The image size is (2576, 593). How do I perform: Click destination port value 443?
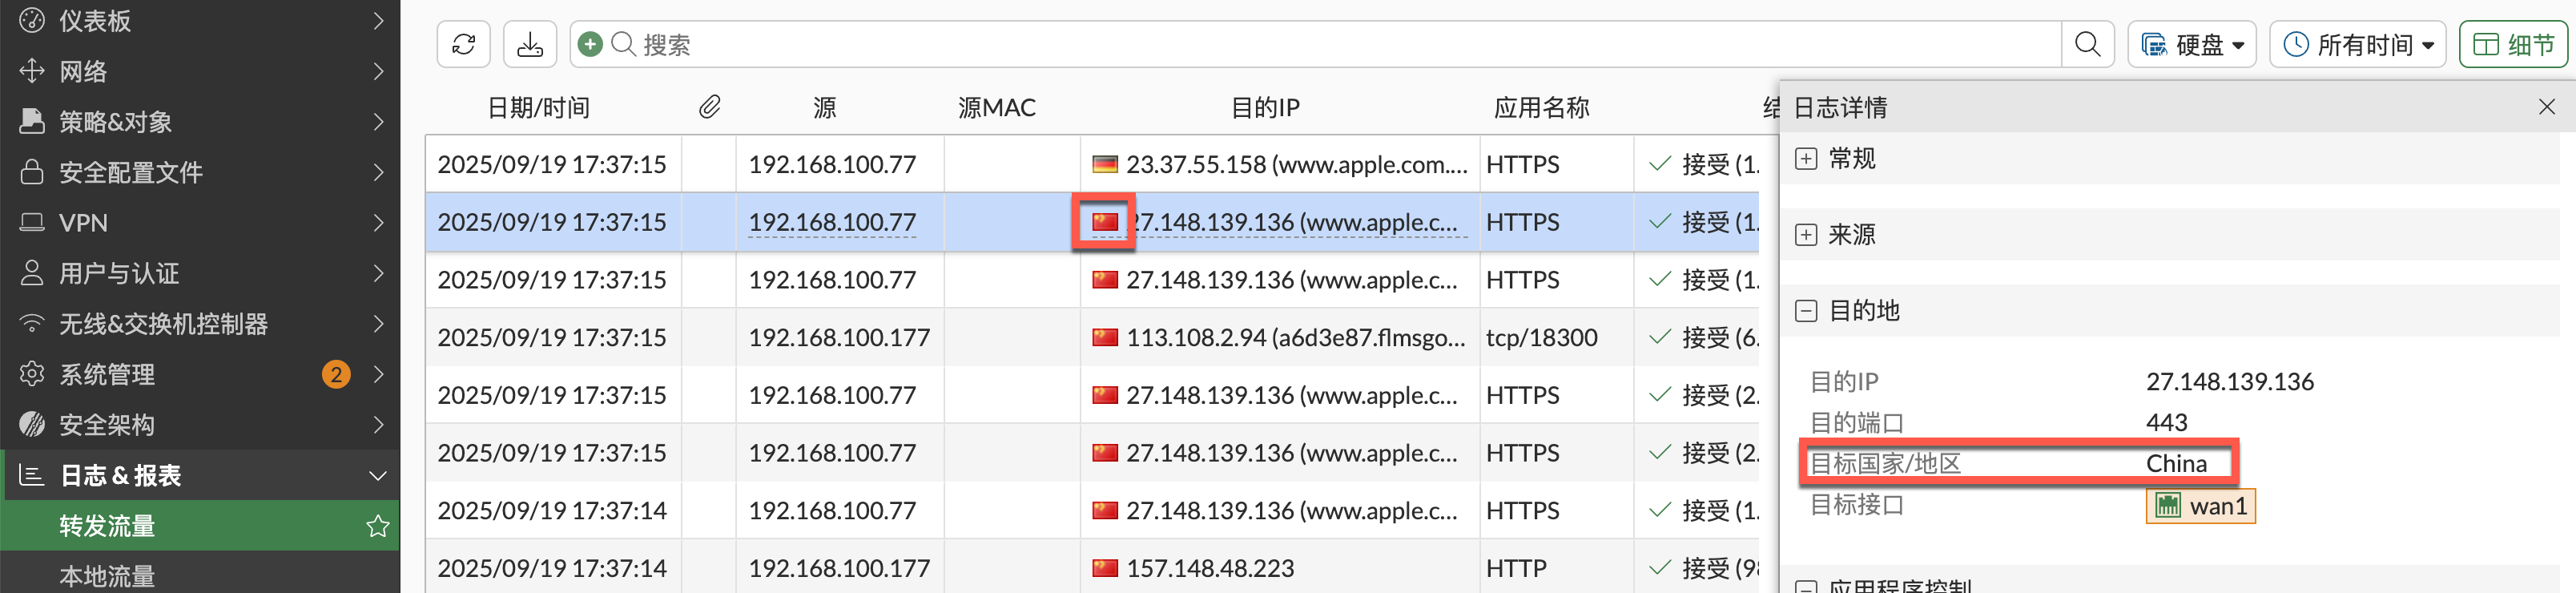[2166, 423]
